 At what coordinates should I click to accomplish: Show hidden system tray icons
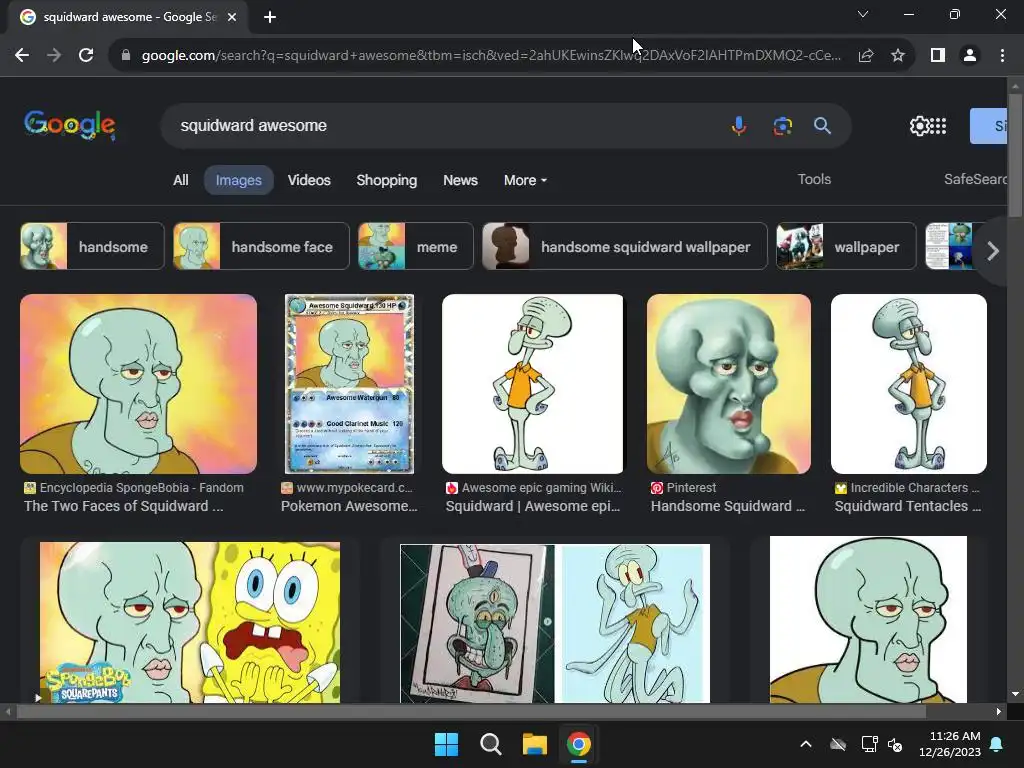[x=806, y=744]
